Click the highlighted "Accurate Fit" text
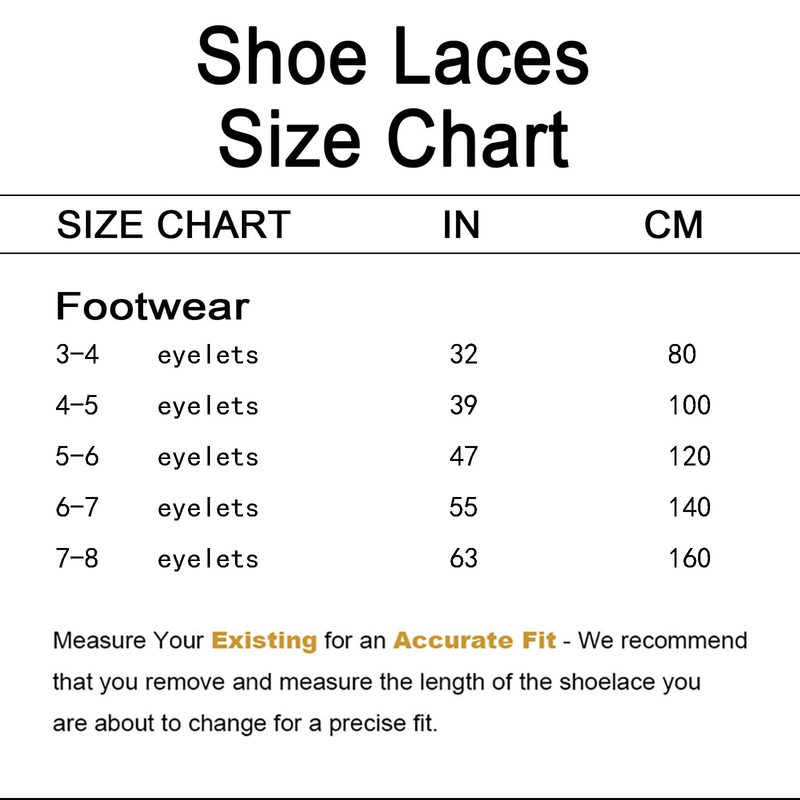This screenshot has width=800, height=800. pyautogui.click(x=474, y=640)
